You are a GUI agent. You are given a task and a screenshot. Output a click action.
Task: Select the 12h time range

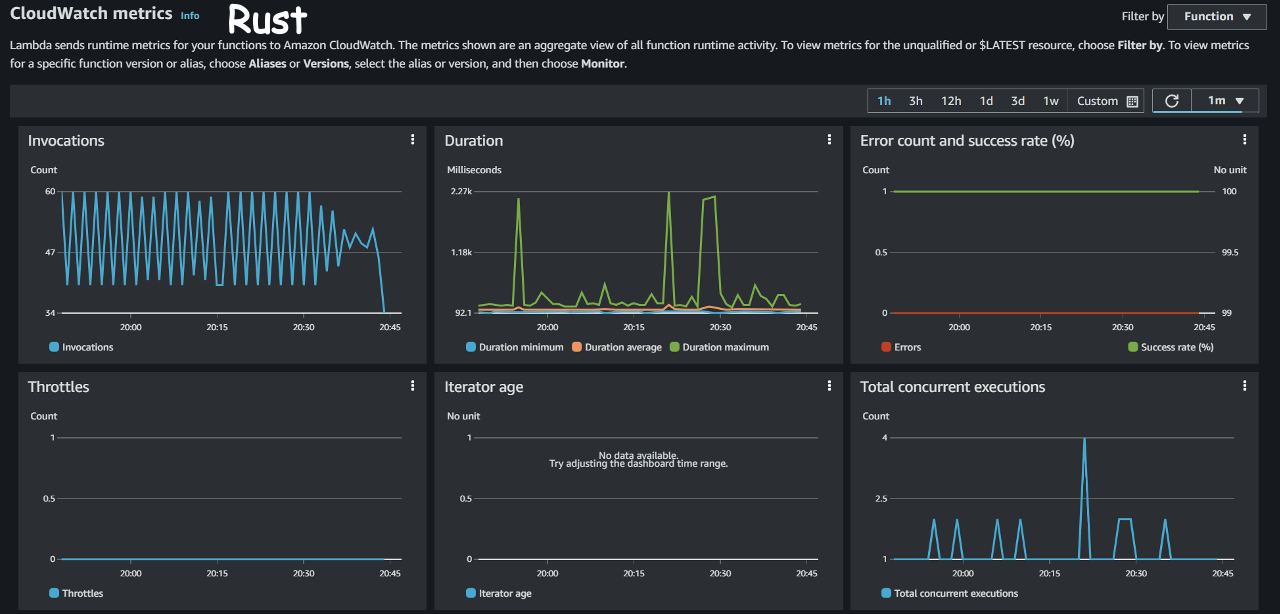pyautogui.click(x=951, y=101)
